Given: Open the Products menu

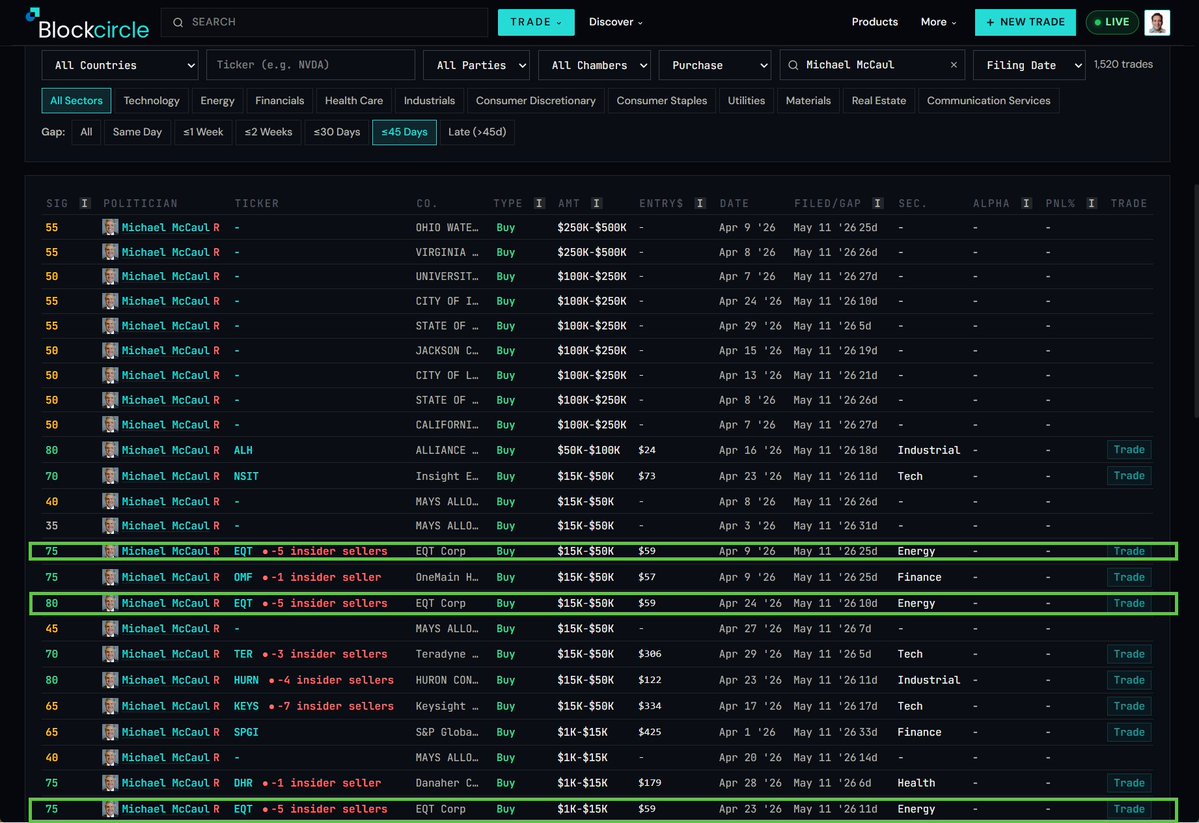Looking at the screenshot, I should pyautogui.click(x=875, y=22).
